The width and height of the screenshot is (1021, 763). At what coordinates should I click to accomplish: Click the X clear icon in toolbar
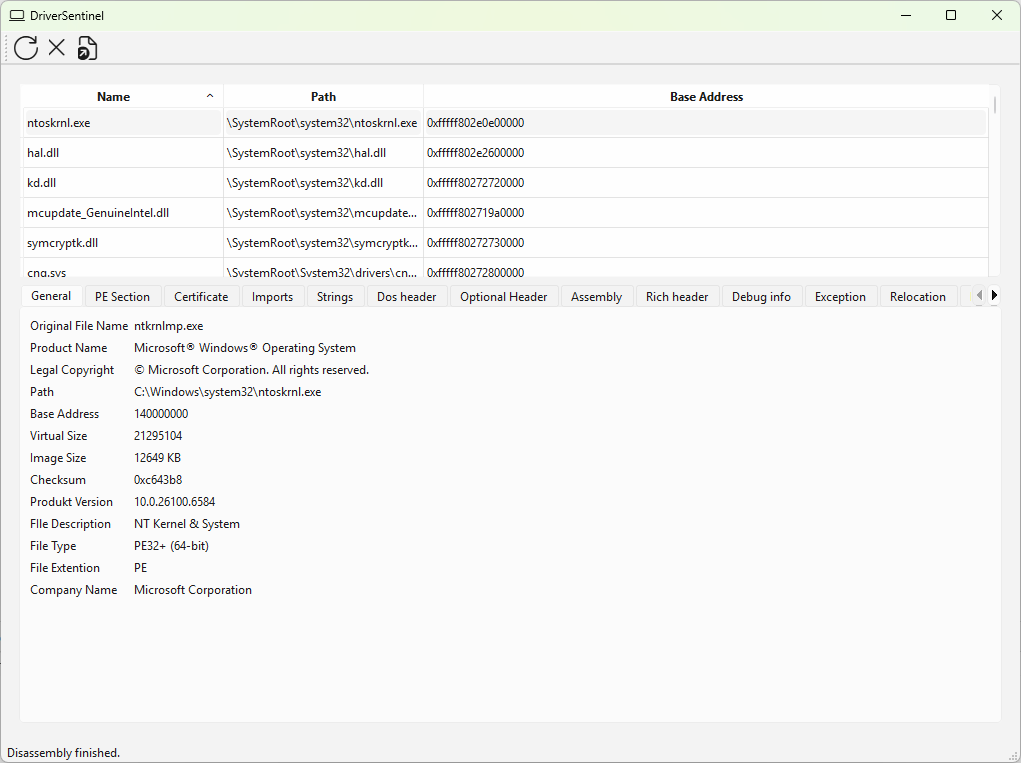57,47
